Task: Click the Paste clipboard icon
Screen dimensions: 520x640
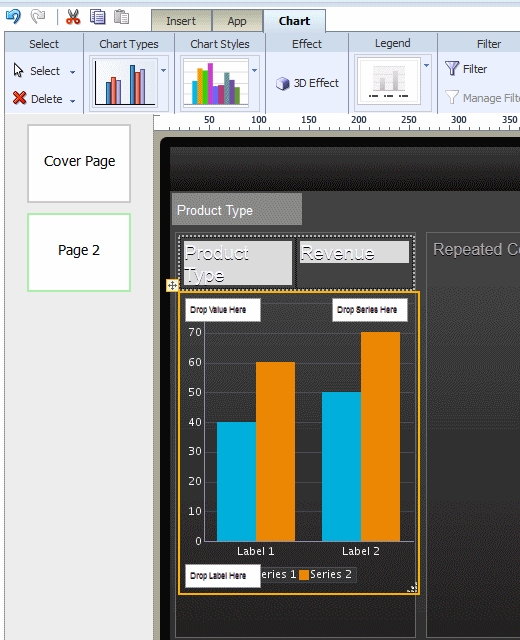Action: pyautogui.click(x=122, y=17)
